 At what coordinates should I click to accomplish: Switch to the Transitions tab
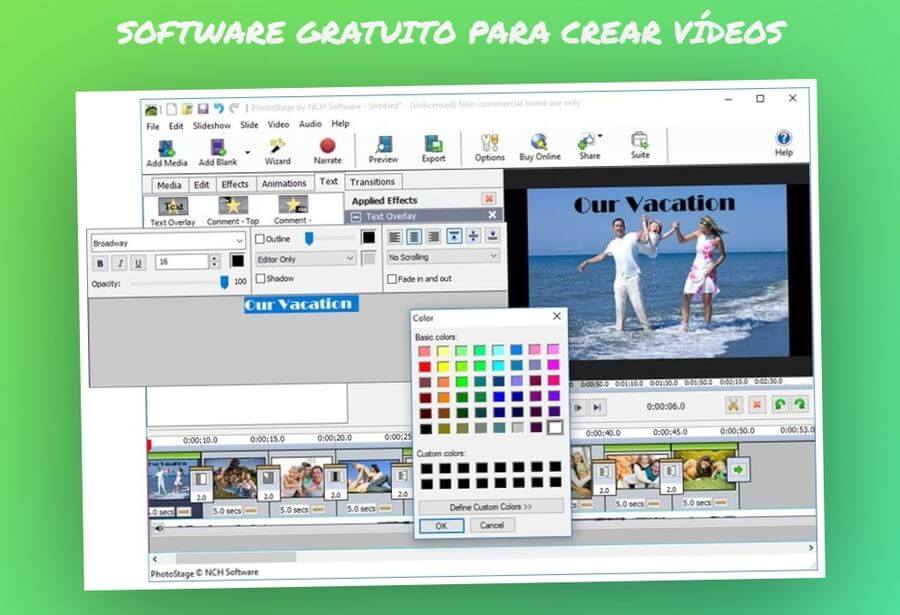[373, 182]
